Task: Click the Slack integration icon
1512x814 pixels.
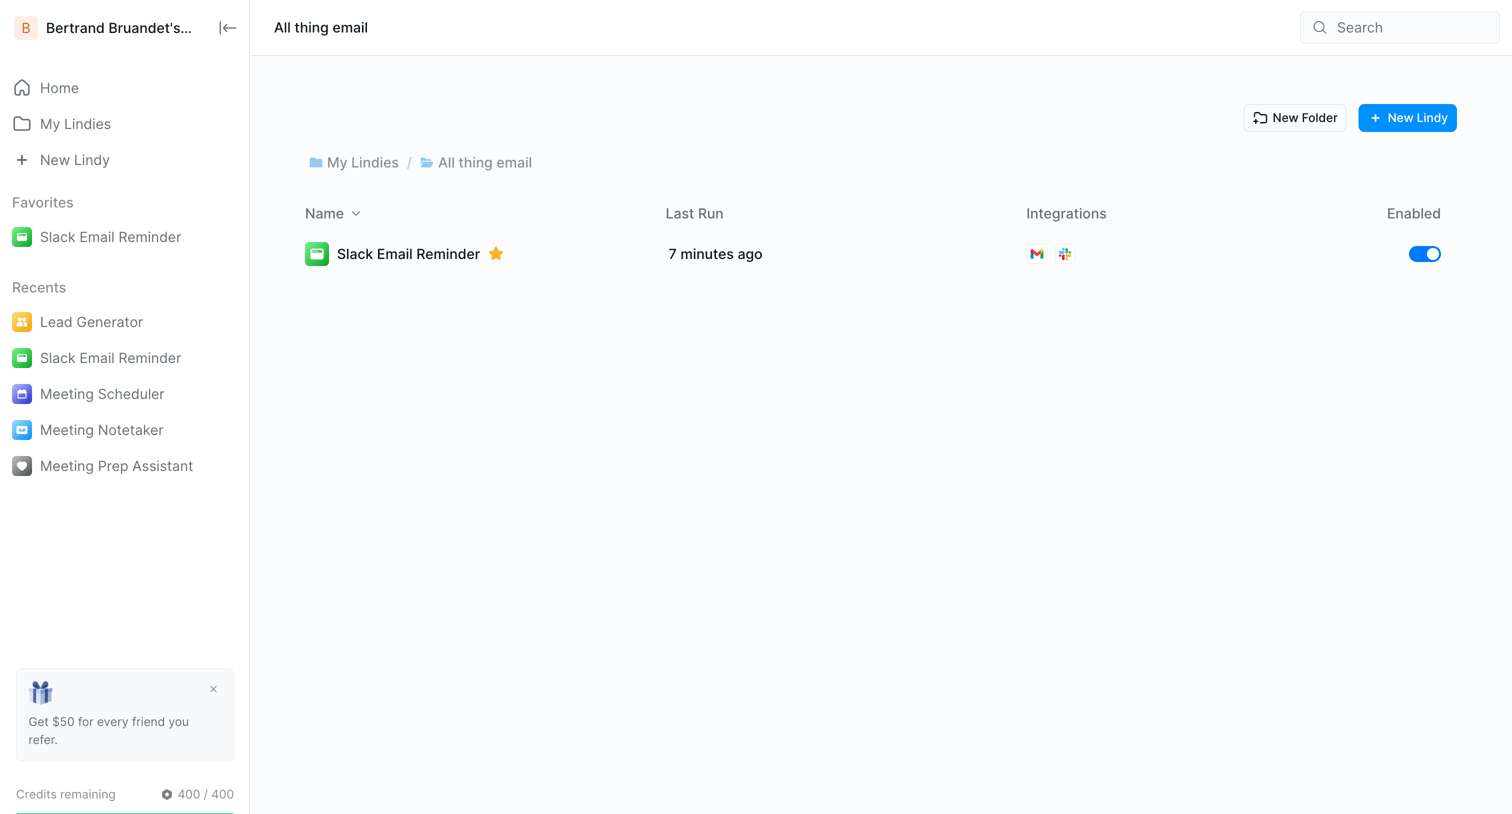Action: click(x=1065, y=254)
